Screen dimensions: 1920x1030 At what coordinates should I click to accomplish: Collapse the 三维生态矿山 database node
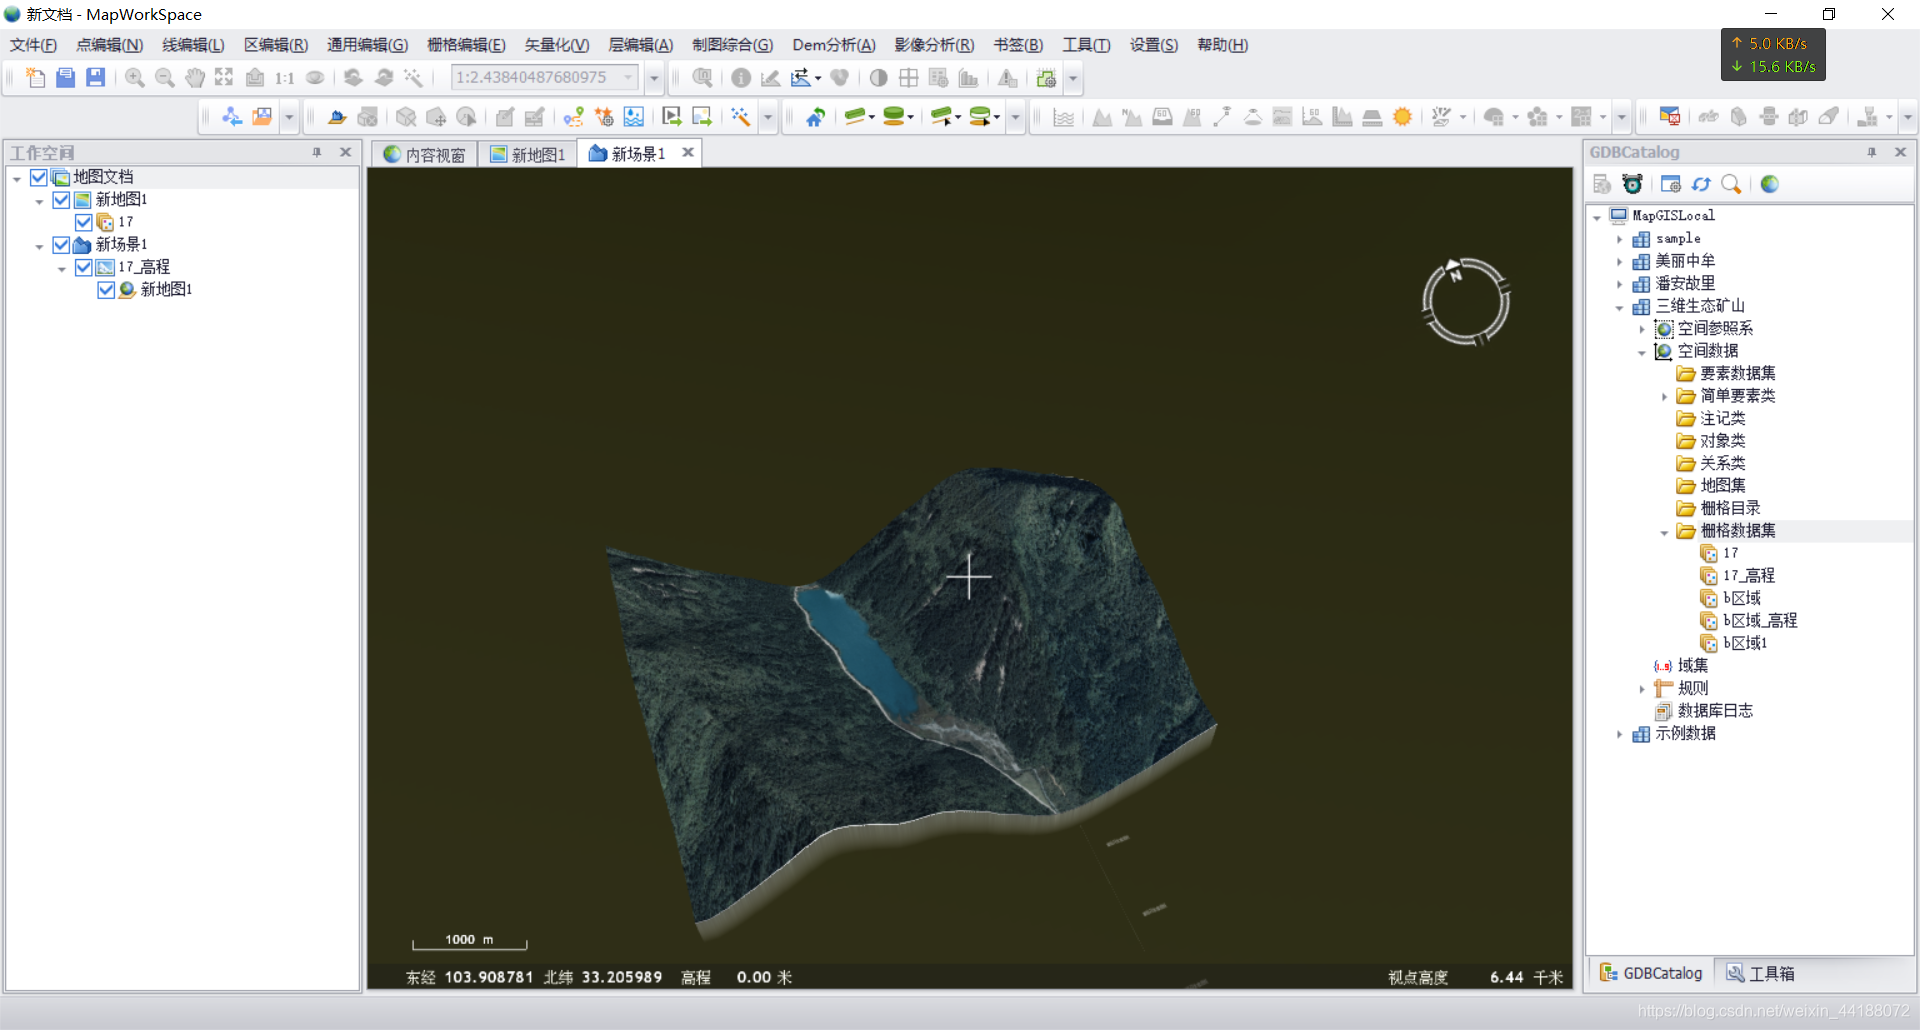[1619, 308]
